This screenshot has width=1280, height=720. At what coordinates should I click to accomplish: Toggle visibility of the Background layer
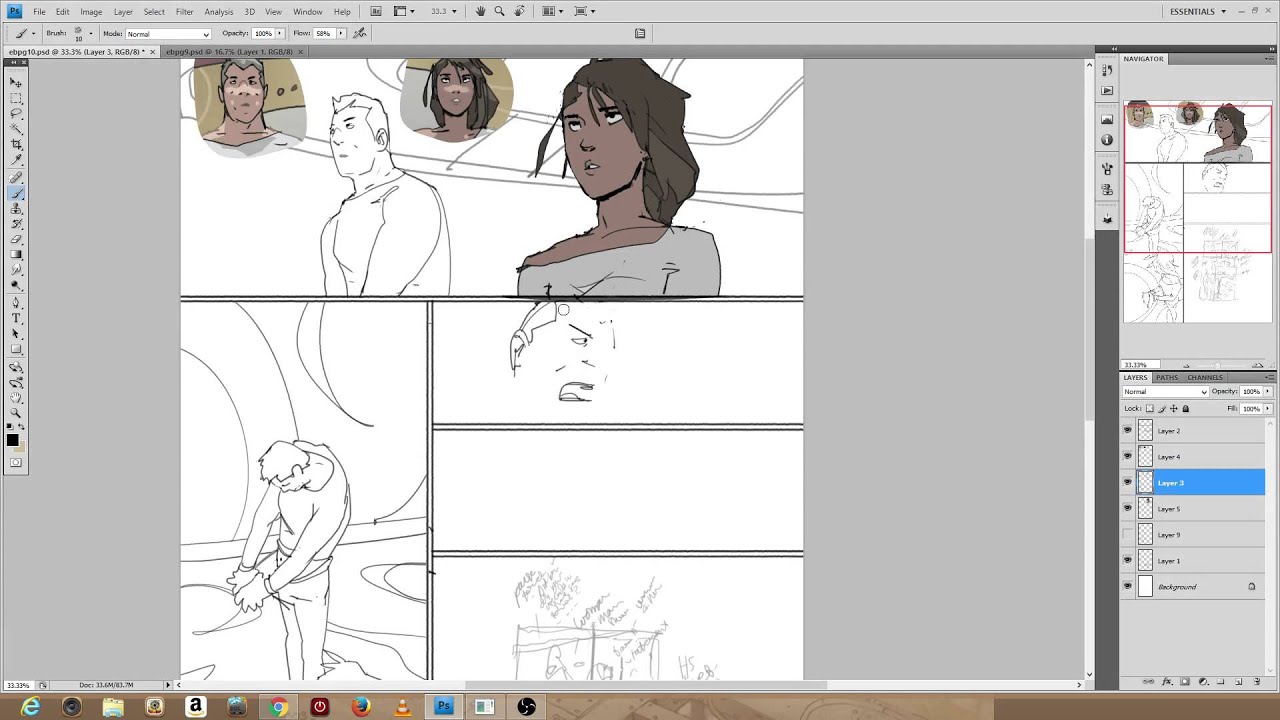[1128, 587]
